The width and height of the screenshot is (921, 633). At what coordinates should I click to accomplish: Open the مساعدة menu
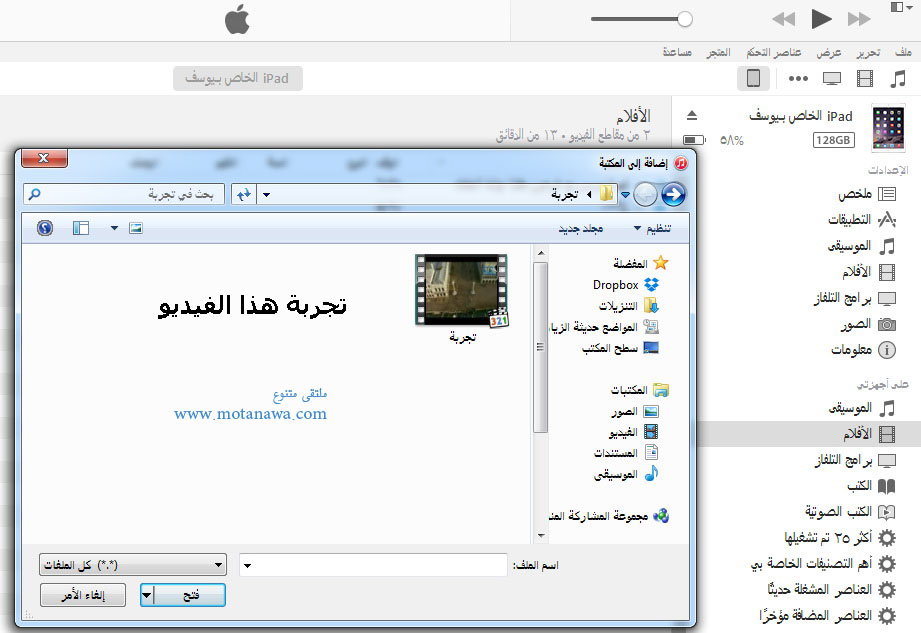click(x=677, y=52)
